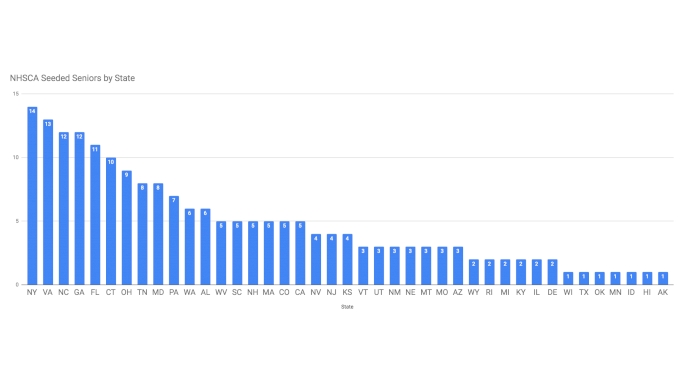The height and width of the screenshot is (382, 680).
Task: Select the KS bar with value 4
Action: point(347,259)
